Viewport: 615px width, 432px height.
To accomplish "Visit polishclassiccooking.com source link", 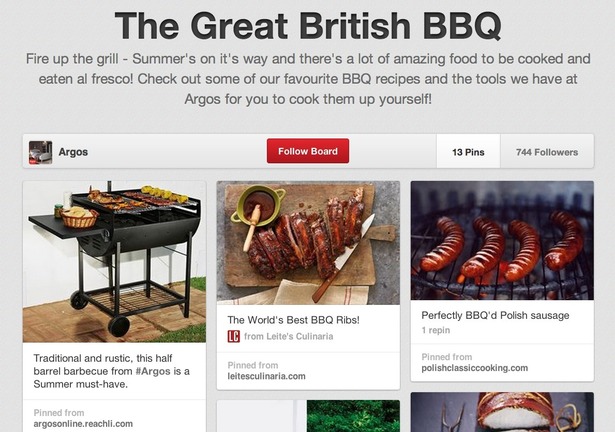I will (x=475, y=368).
